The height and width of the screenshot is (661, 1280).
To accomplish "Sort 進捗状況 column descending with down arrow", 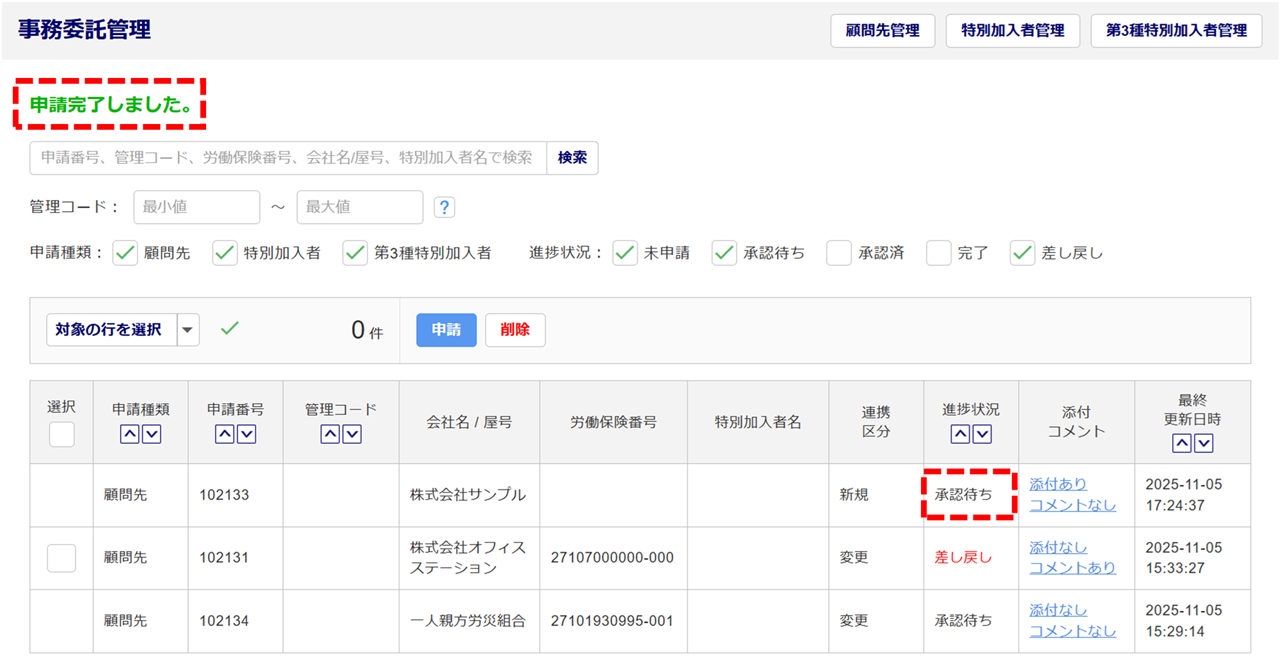I will pos(982,434).
